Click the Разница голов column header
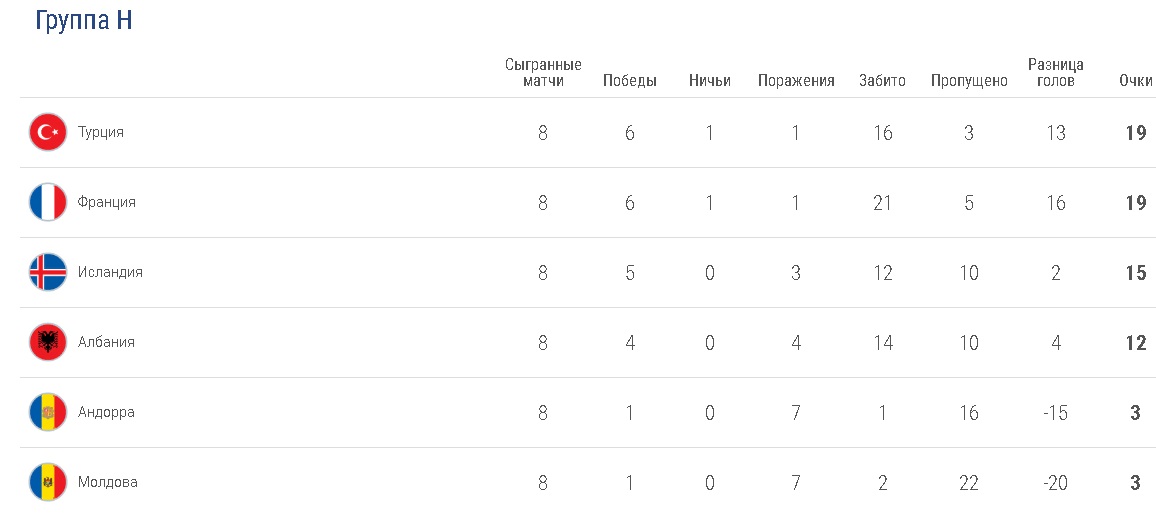Image resolution: width=1156 pixels, height=515 pixels. pyautogui.click(x=1055, y=73)
